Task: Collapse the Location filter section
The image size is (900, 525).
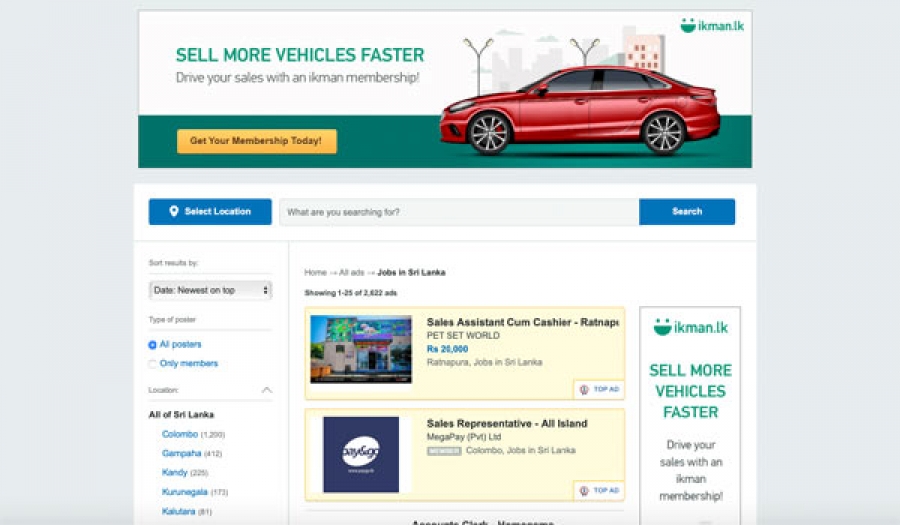Action: tap(266, 390)
